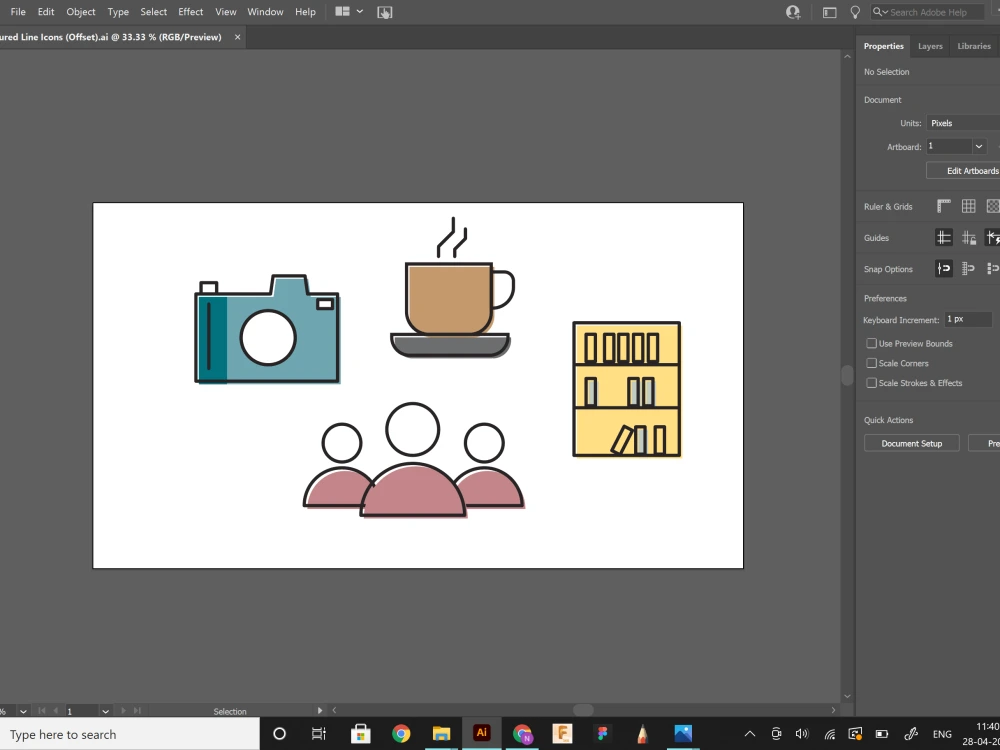Open Cortana circle icon on taskbar
The height and width of the screenshot is (750, 1000).
[279, 734]
